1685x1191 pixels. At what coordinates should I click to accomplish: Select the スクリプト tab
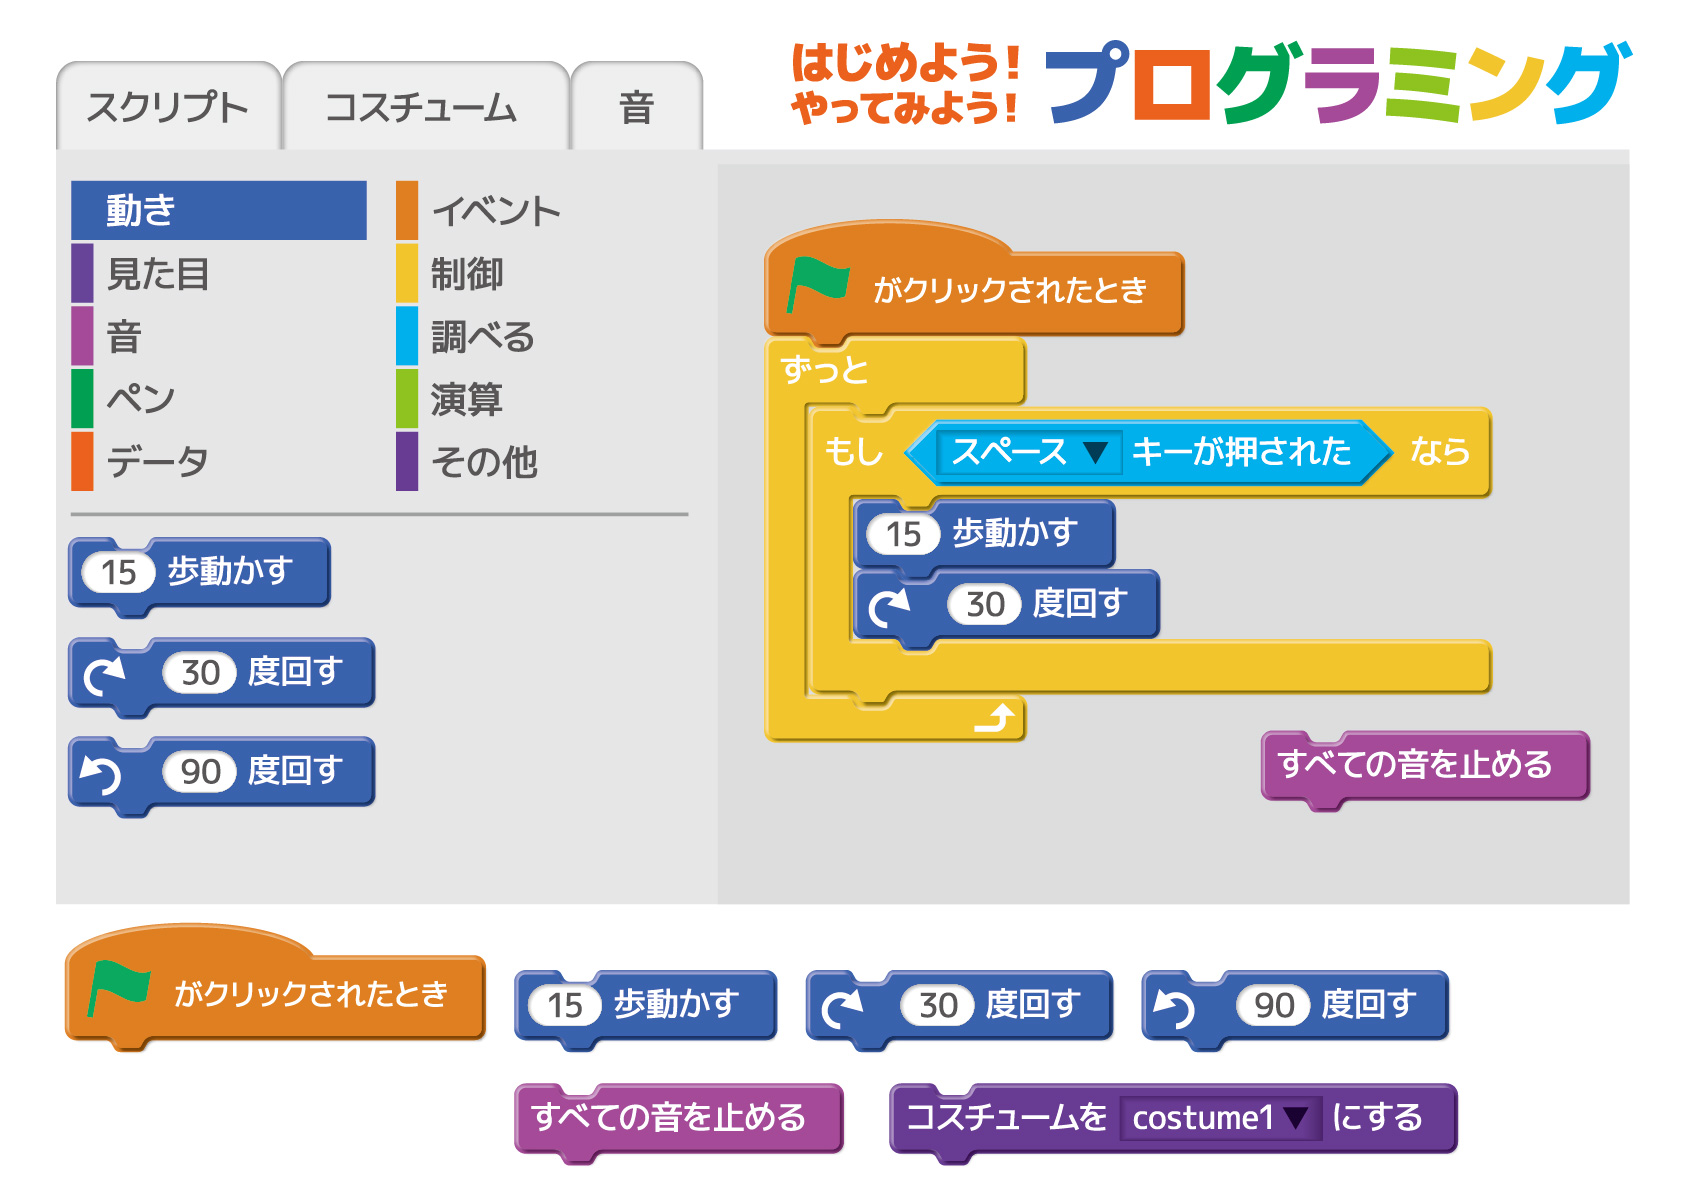point(167,108)
